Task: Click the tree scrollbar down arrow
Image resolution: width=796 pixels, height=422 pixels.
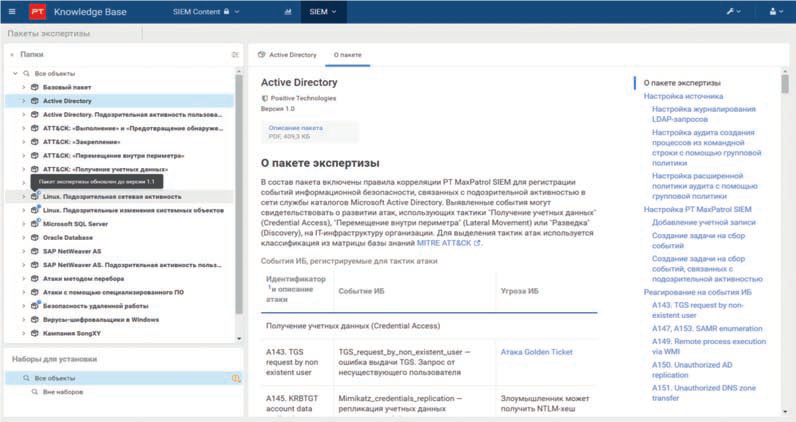Action: [x=239, y=339]
